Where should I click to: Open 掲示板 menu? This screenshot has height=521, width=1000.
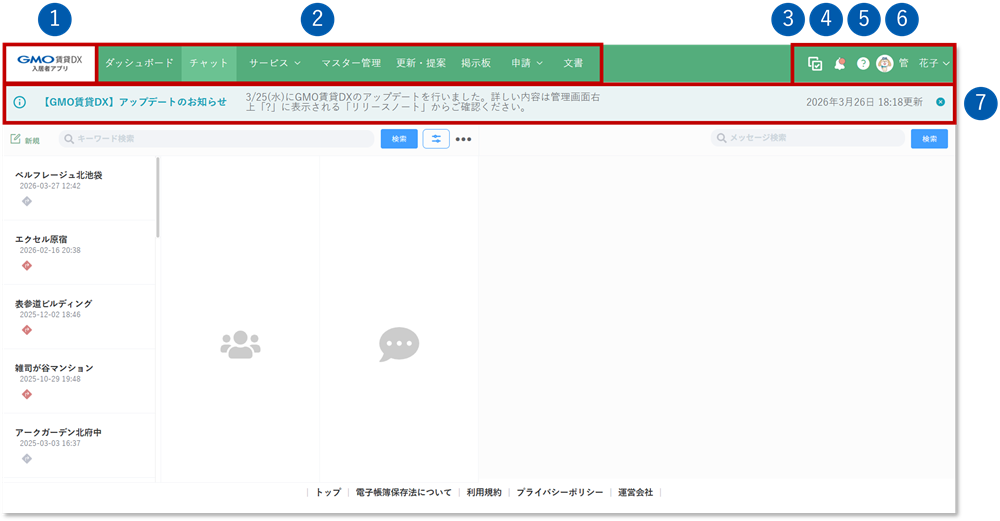pos(476,63)
